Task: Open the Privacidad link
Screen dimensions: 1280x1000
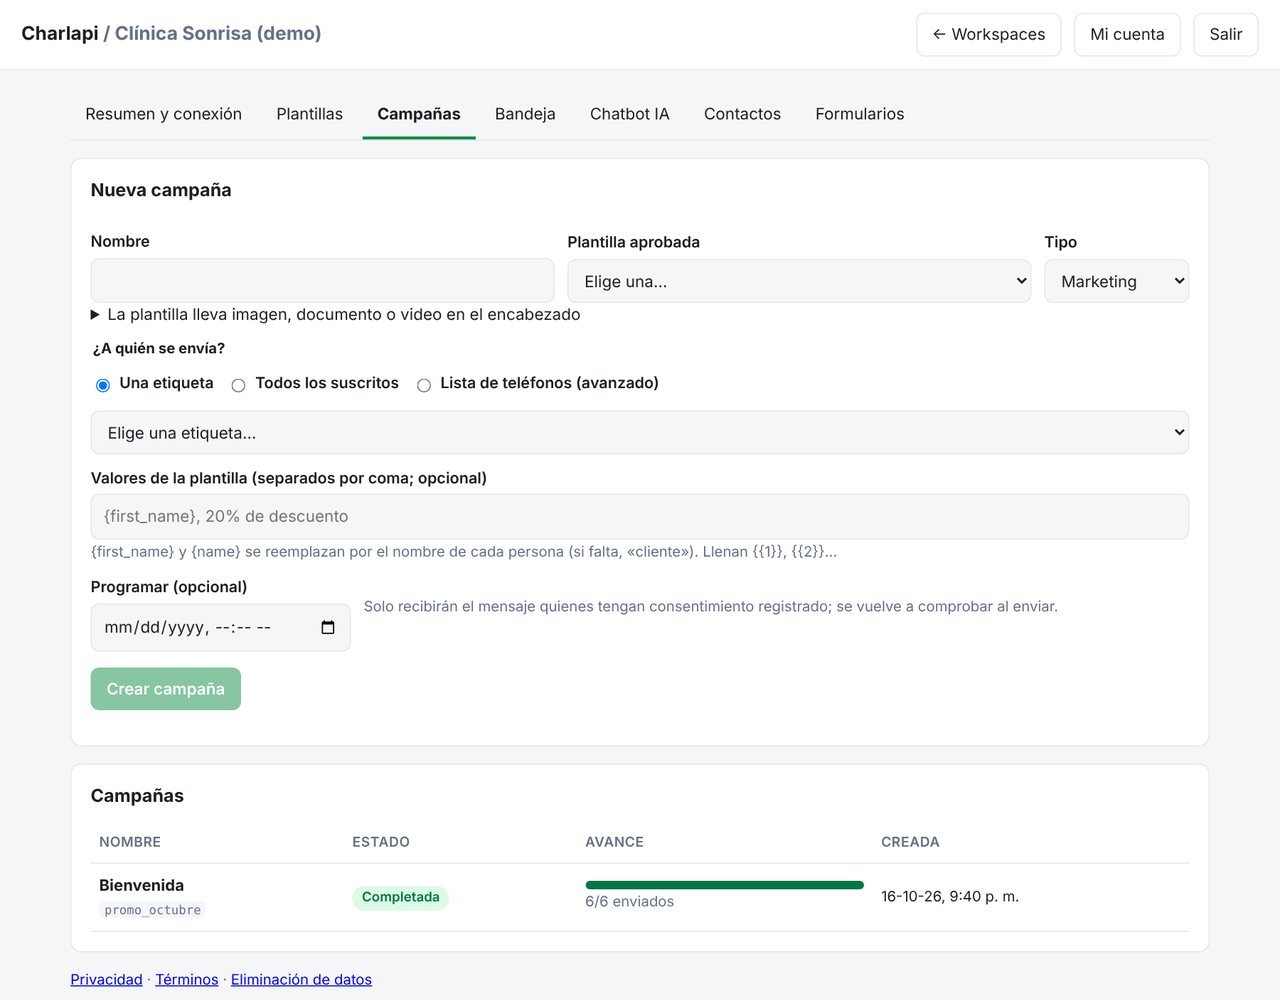Action: tap(106, 979)
